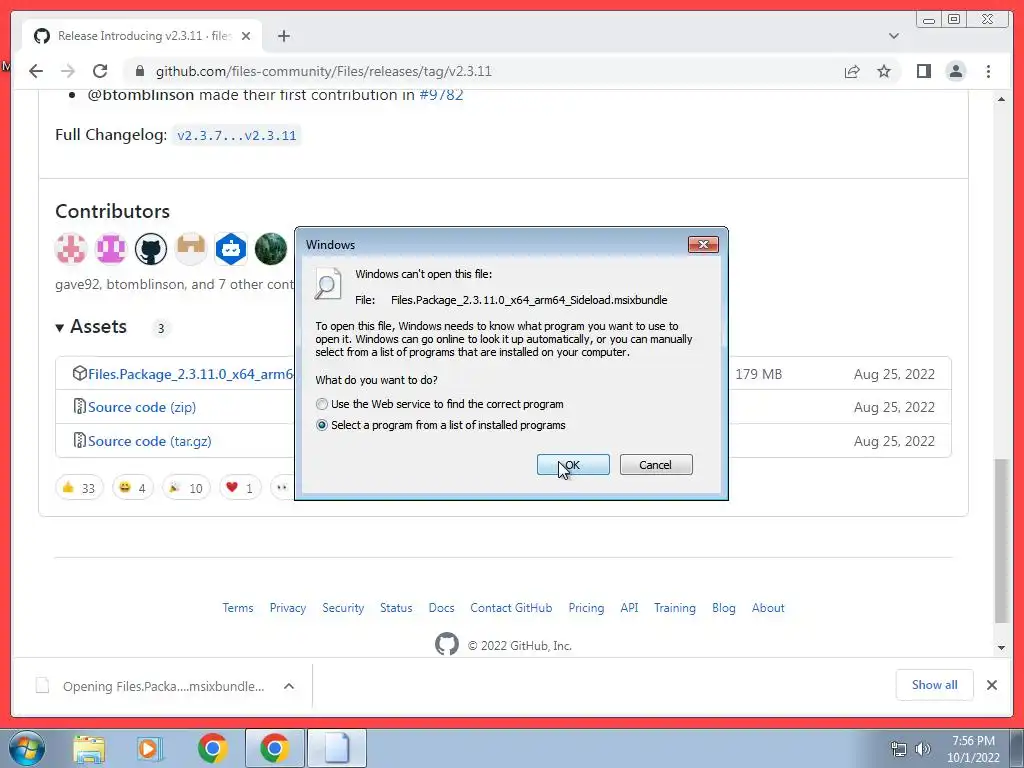Click the GitHub Octocat contributor avatar
This screenshot has height=768, width=1024.
(x=151, y=249)
